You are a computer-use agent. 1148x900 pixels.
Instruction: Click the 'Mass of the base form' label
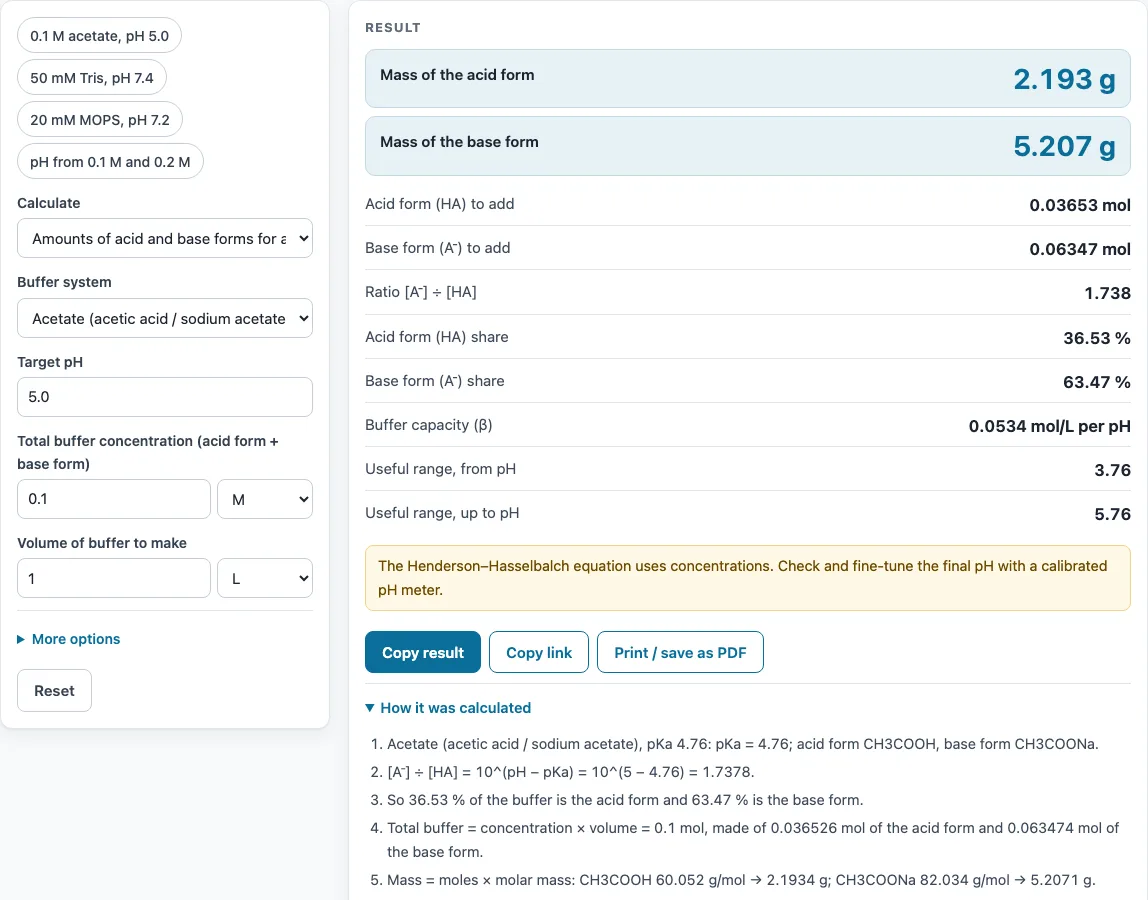[x=459, y=142]
